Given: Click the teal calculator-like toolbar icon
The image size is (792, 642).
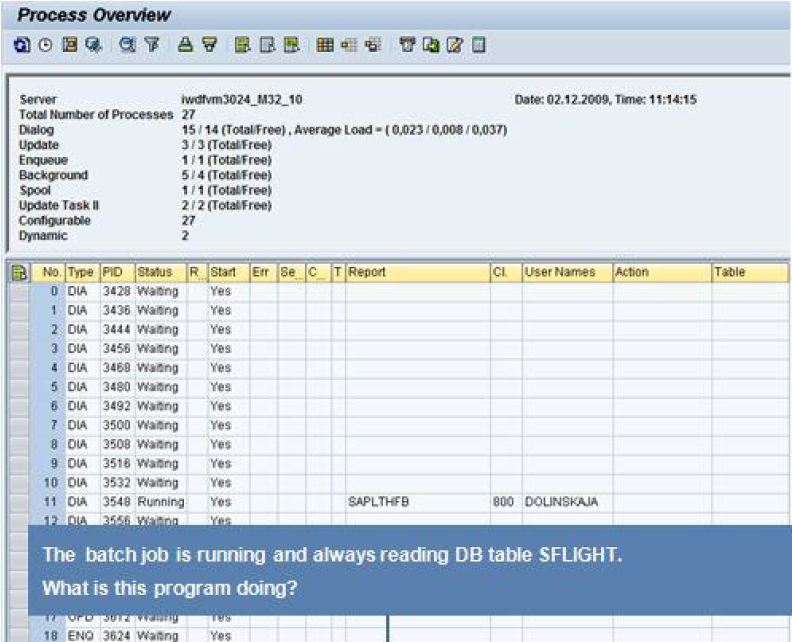Looking at the screenshot, I should tap(479, 45).
